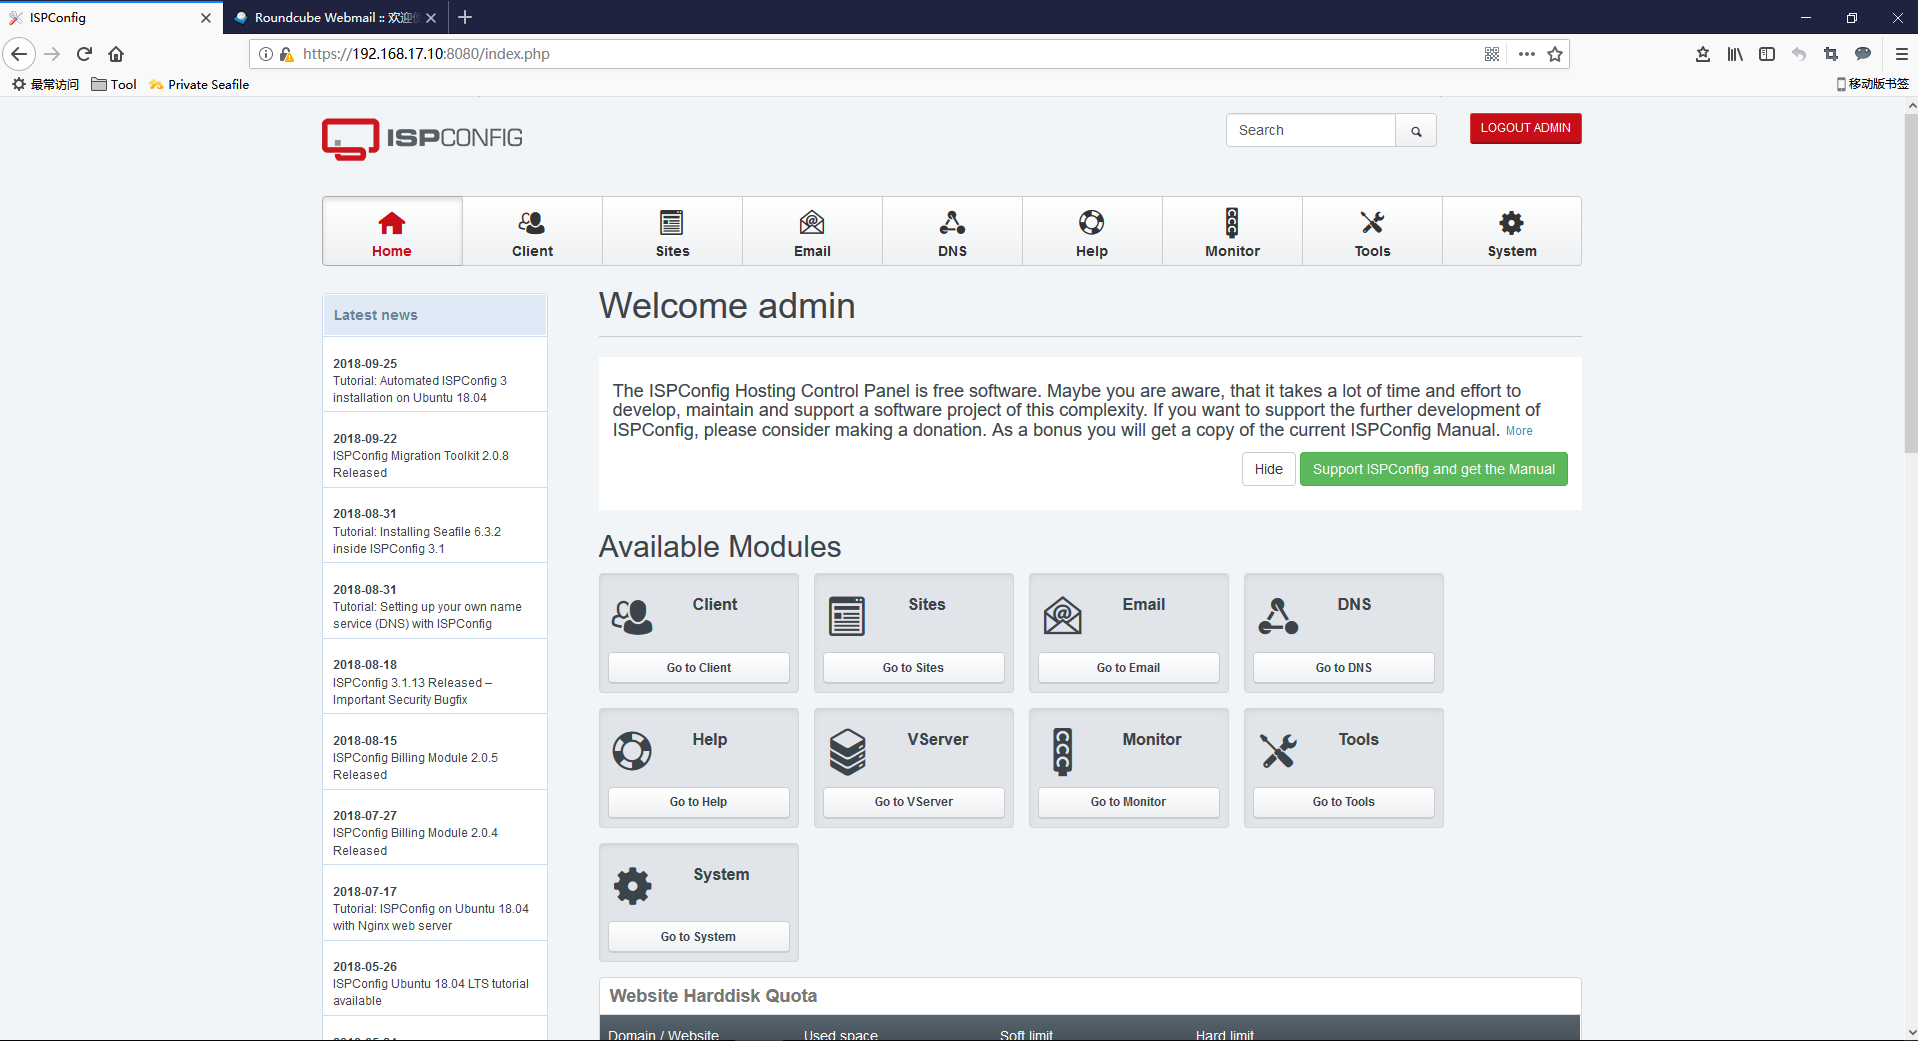The height and width of the screenshot is (1041, 1918).
Task: Click the Help module lifebuoy icon
Action: [632, 751]
